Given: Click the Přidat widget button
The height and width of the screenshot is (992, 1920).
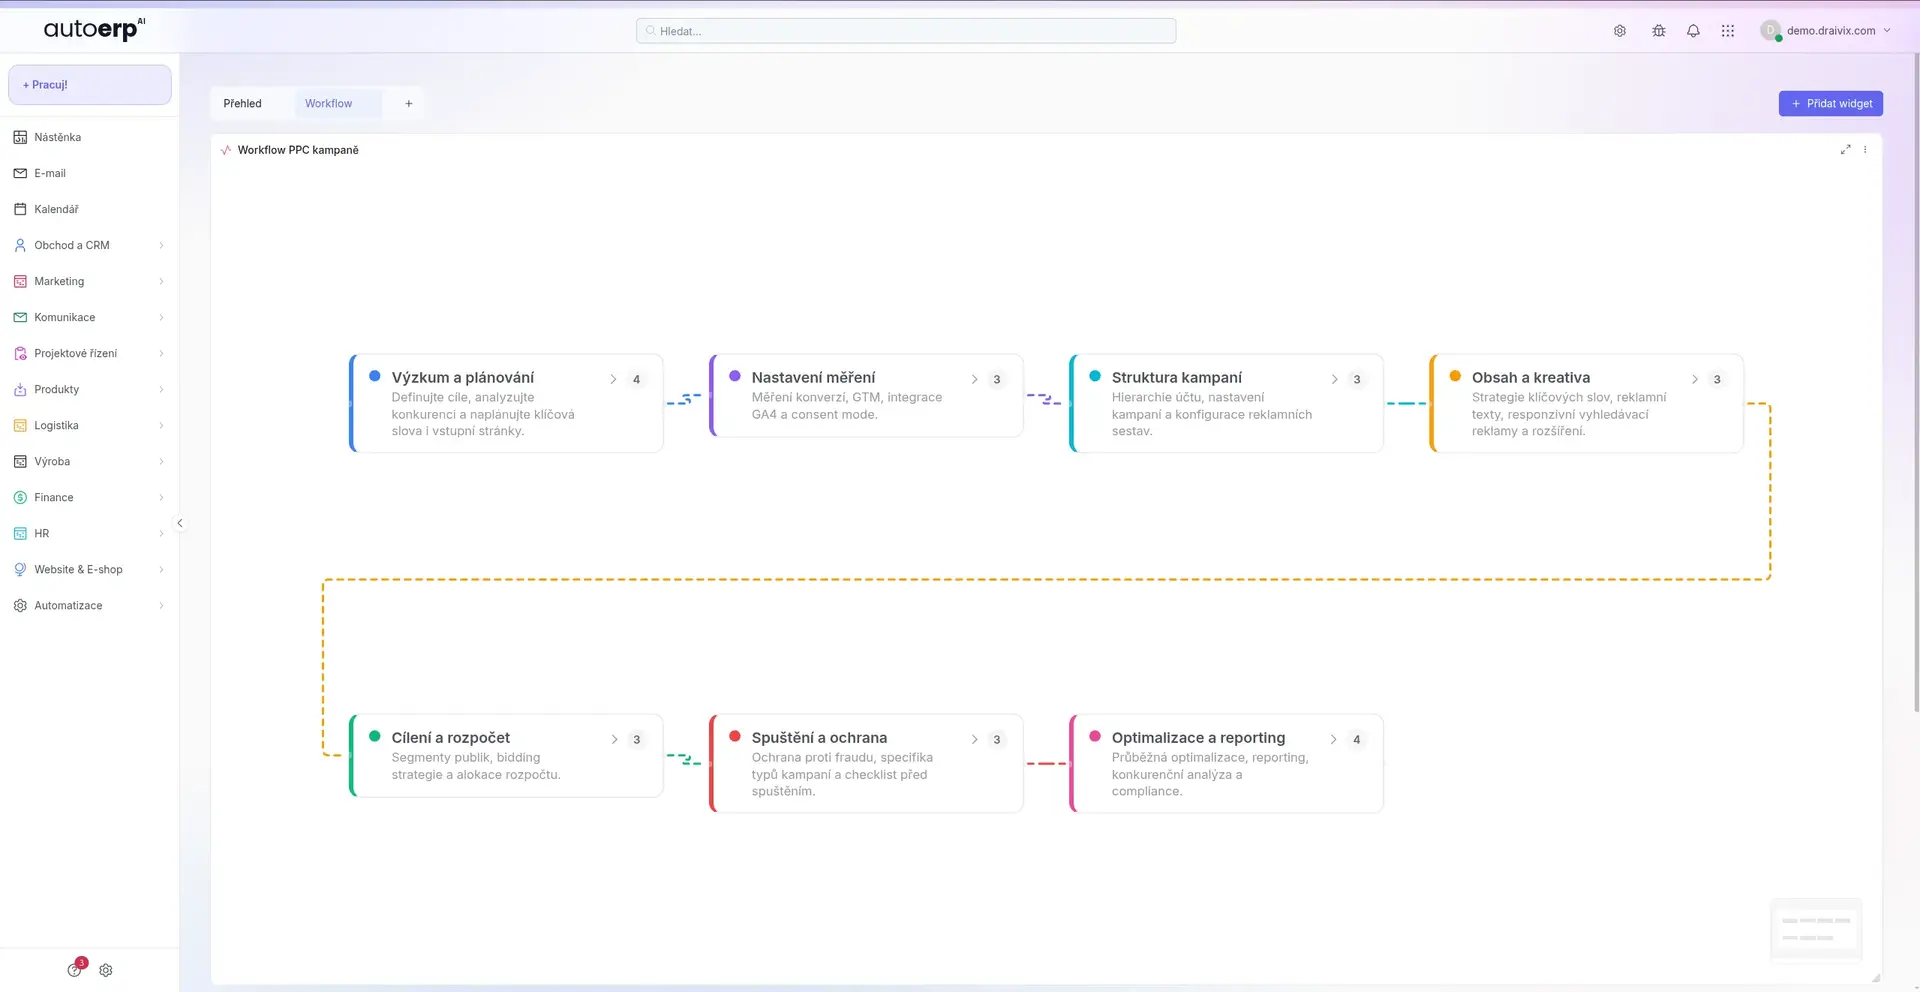Looking at the screenshot, I should 1830,103.
